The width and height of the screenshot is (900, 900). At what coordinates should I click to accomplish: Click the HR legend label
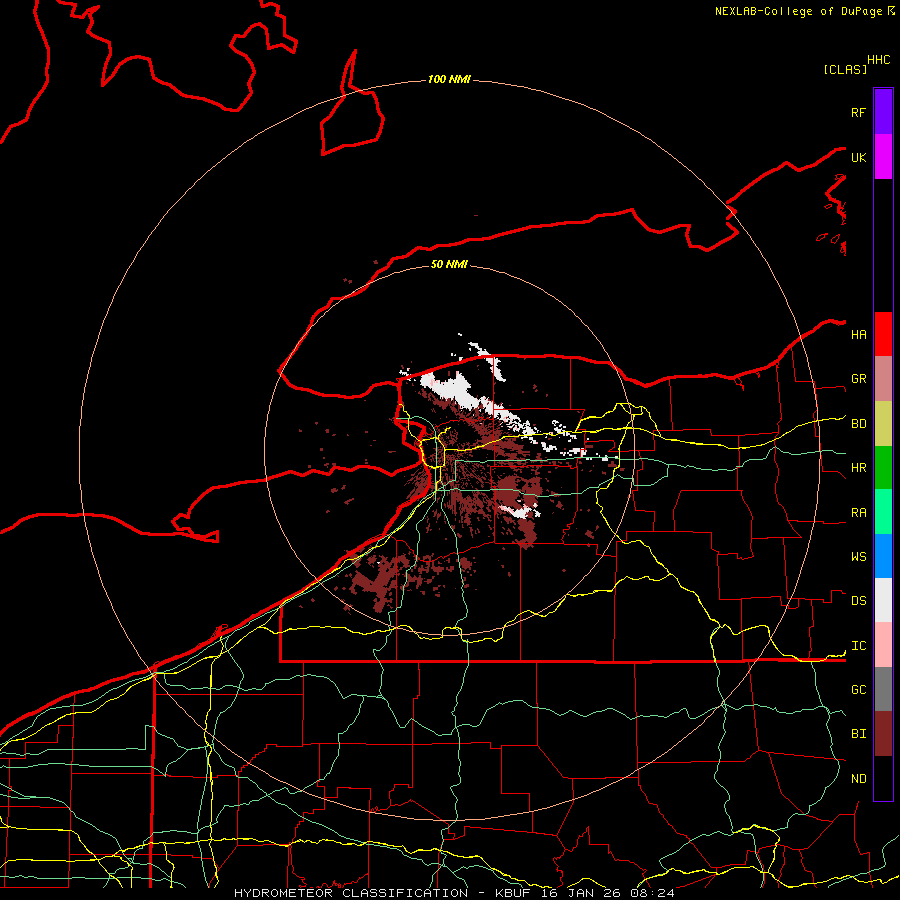tap(858, 468)
